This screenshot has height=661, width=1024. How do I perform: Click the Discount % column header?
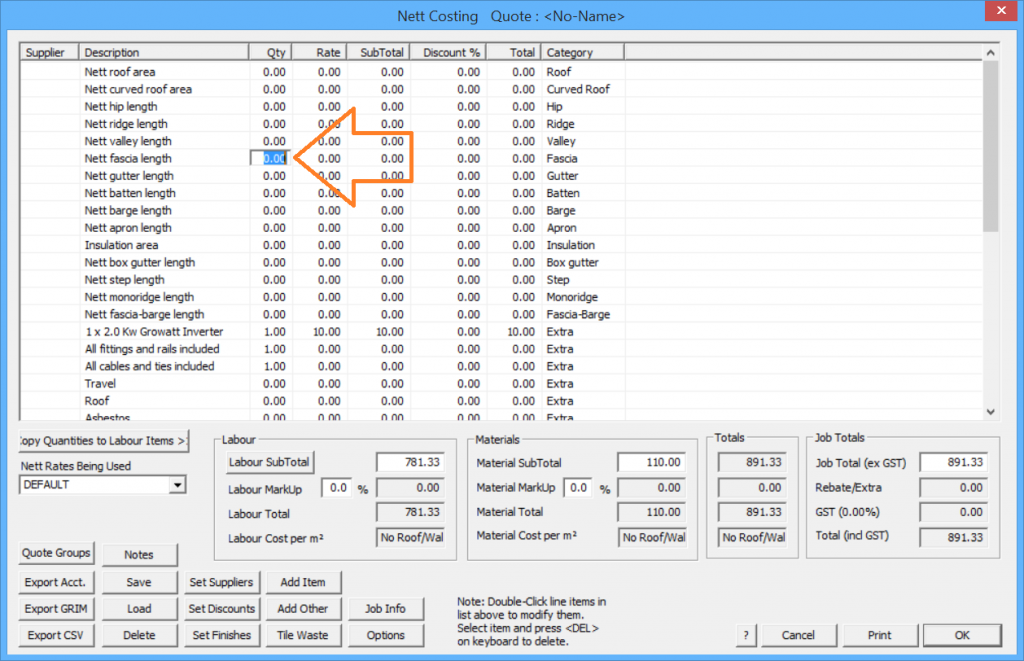tap(448, 52)
